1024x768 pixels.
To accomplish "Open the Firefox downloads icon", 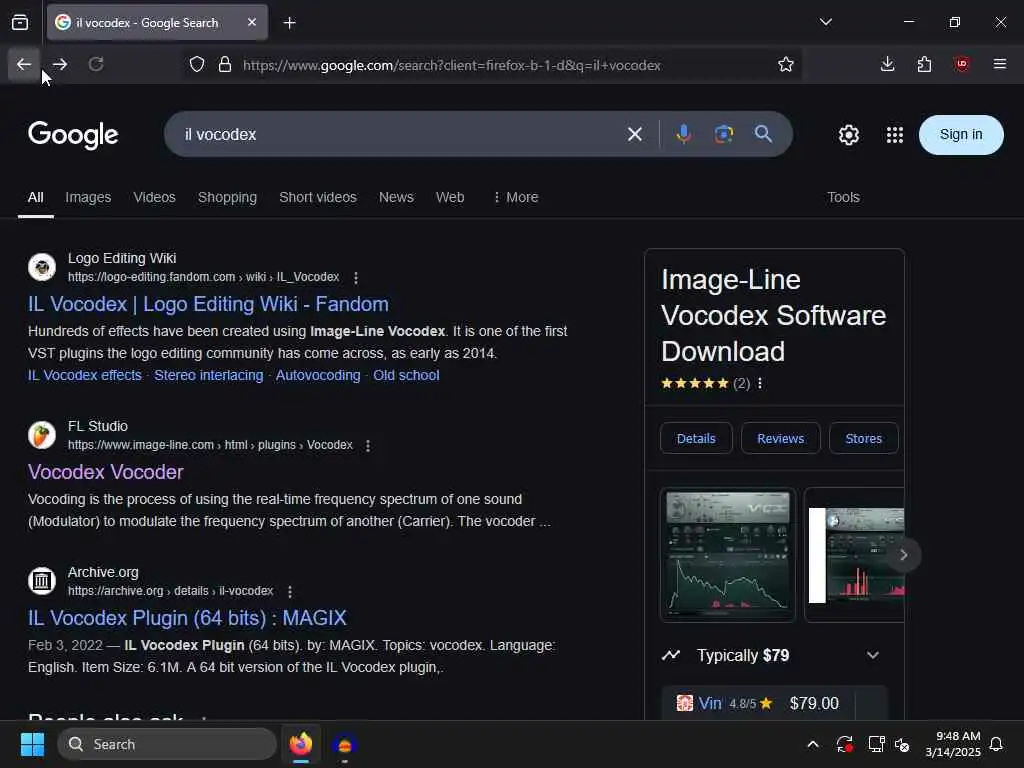I will point(888,64).
